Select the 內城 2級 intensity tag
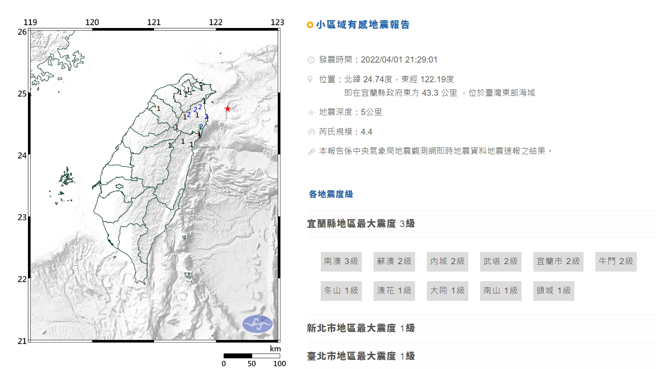The height and width of the screenshot is (369, 656). pos(447,261)
